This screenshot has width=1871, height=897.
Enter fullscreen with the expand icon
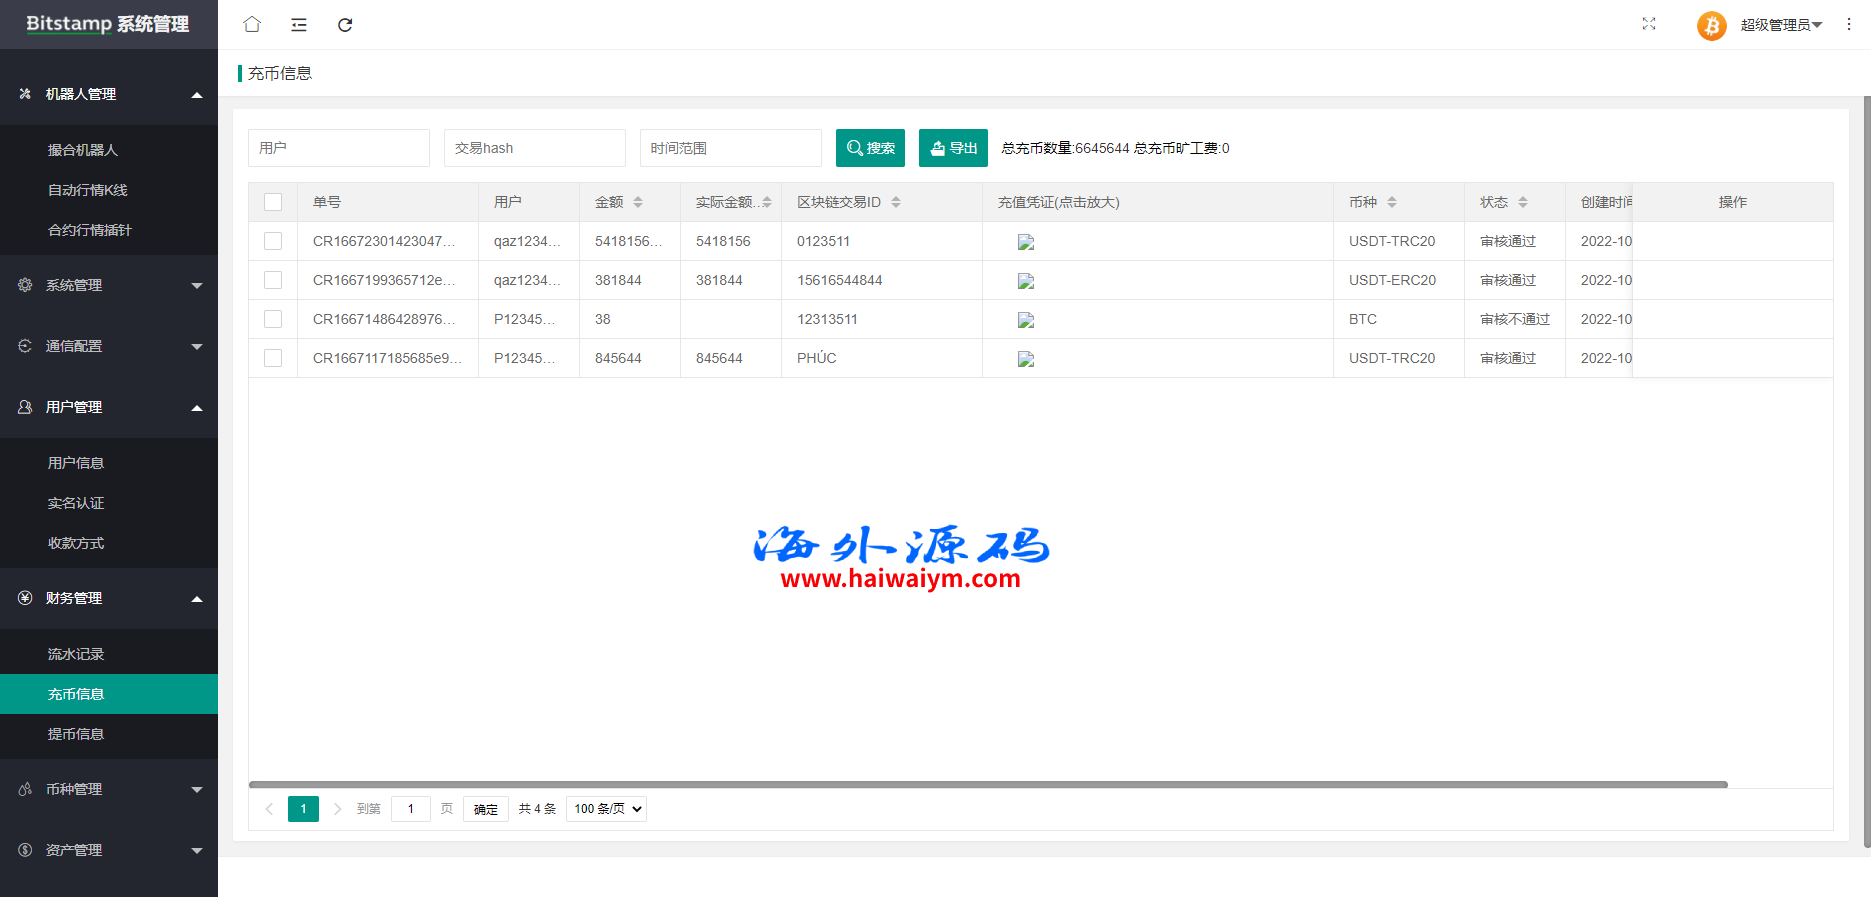[x=1649, y=24]
